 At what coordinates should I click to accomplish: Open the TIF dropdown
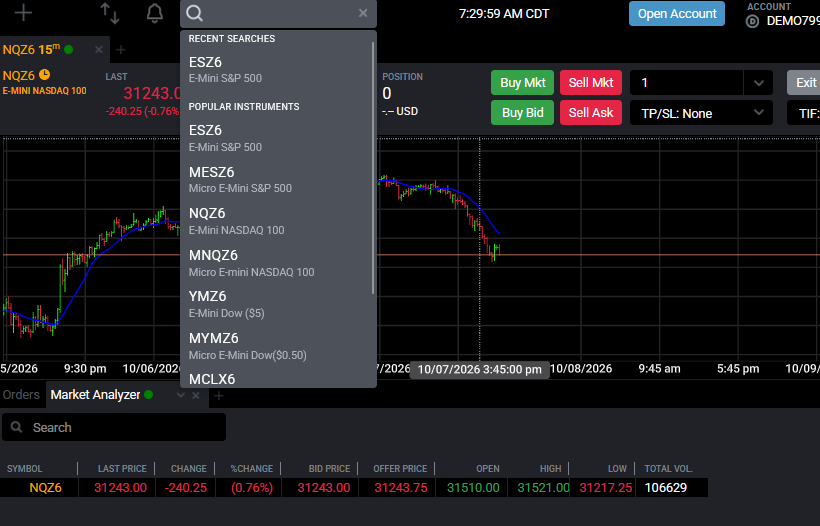click(x=803, y=113)
